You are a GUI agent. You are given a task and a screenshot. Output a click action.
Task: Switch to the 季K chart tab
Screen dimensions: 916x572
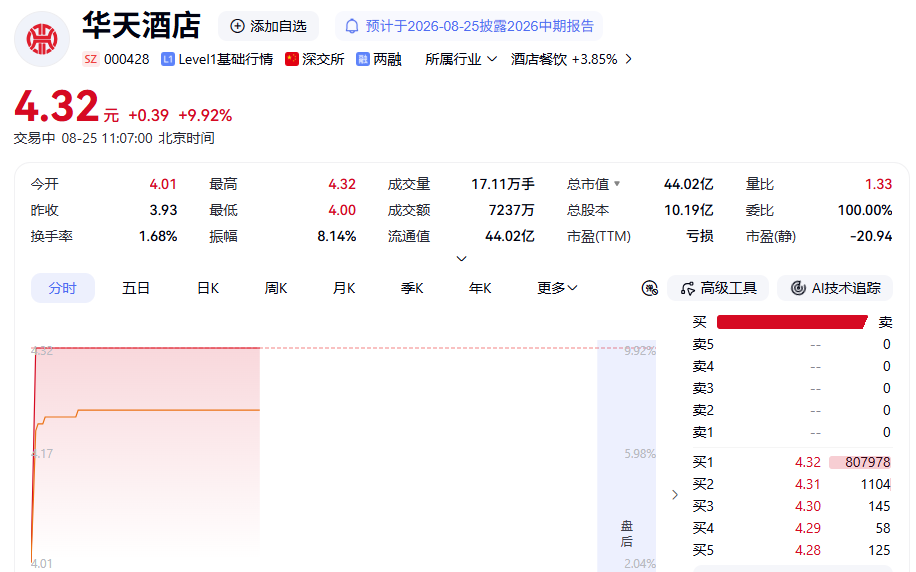tap(412, 288)
